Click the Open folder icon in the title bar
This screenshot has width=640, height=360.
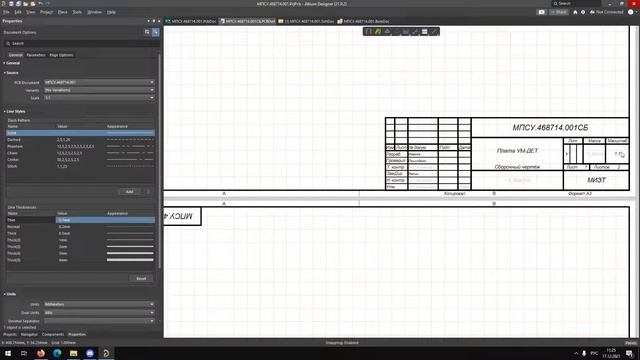tap(26, 4)
